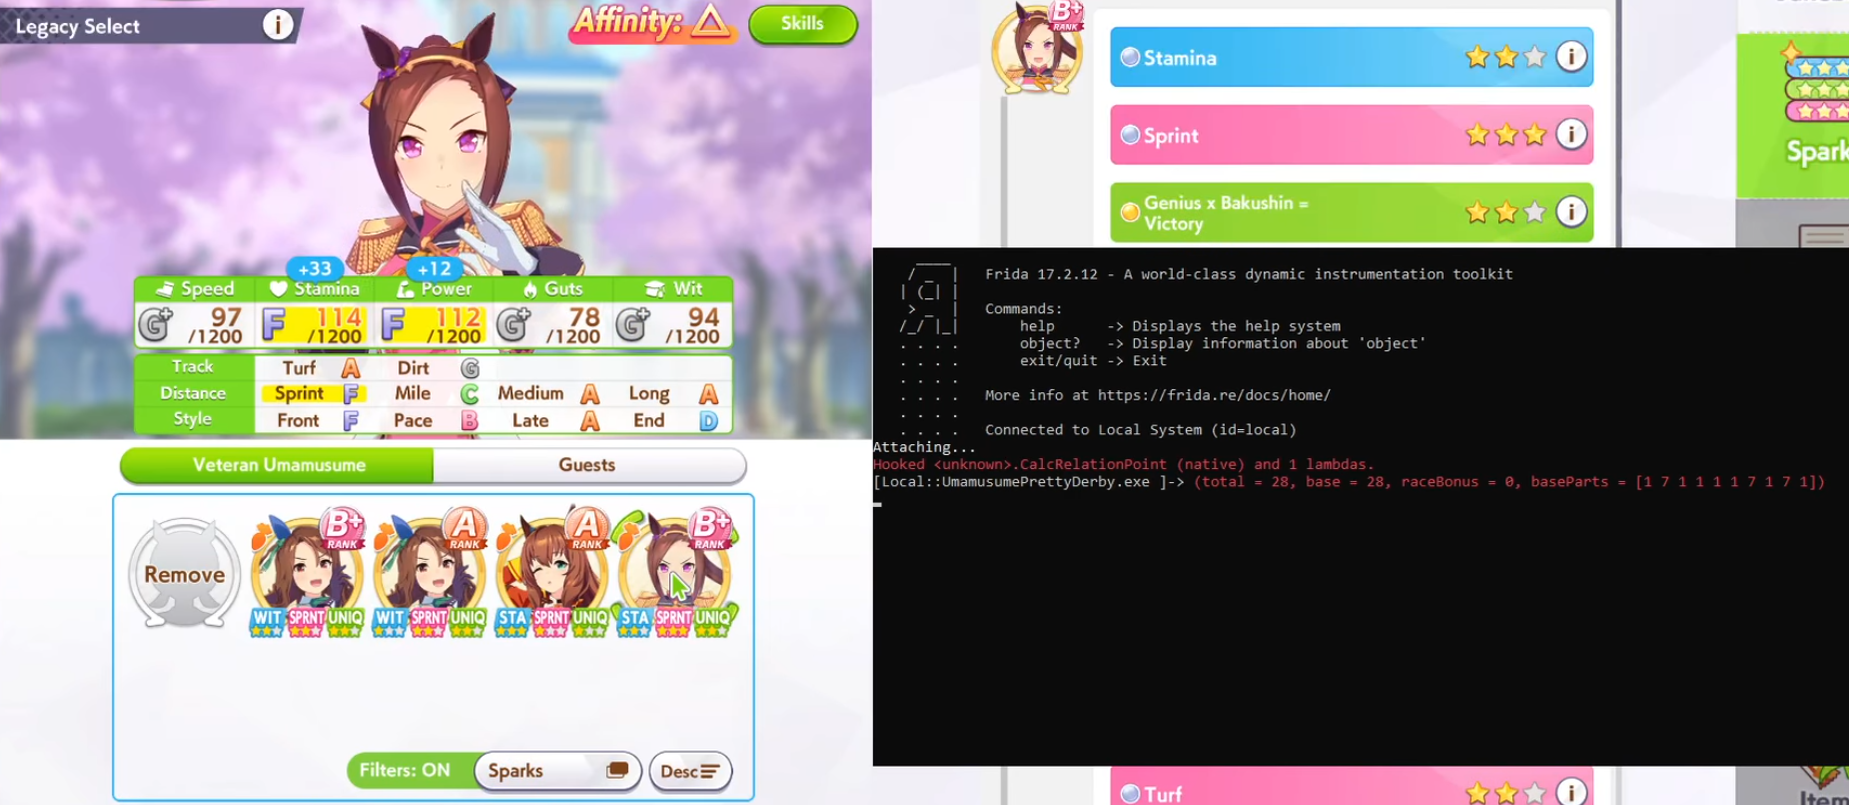Select the A rank veteran with WIT spark

point(429,572)
